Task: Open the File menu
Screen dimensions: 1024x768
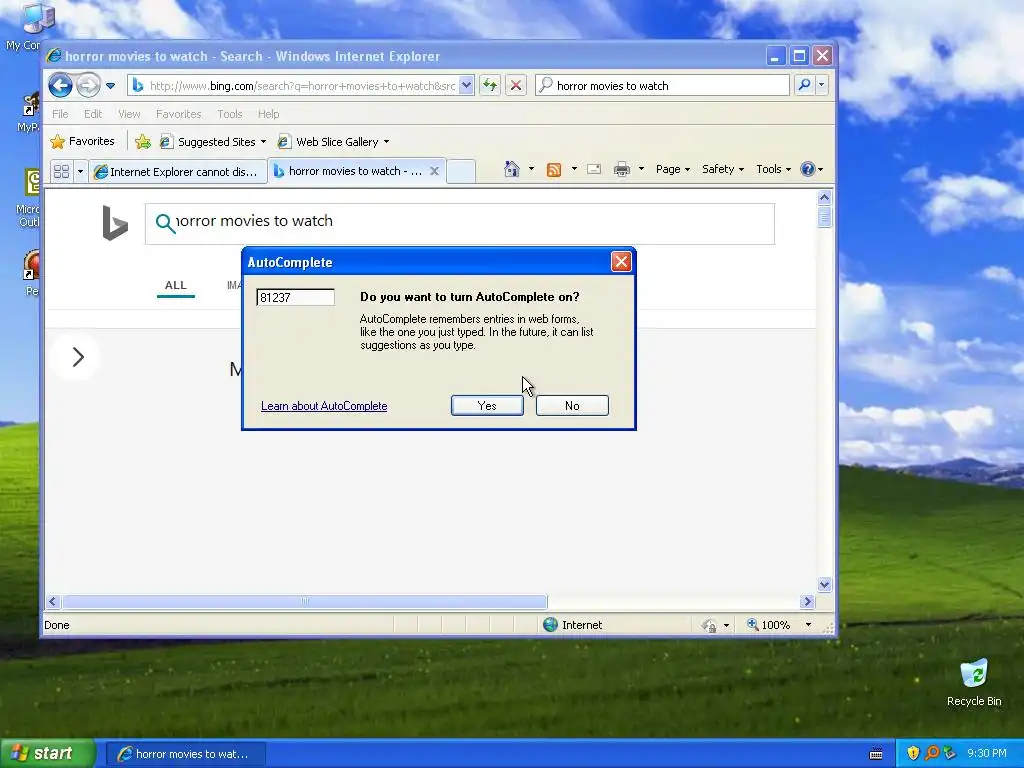Action: (x=60, y=114)
